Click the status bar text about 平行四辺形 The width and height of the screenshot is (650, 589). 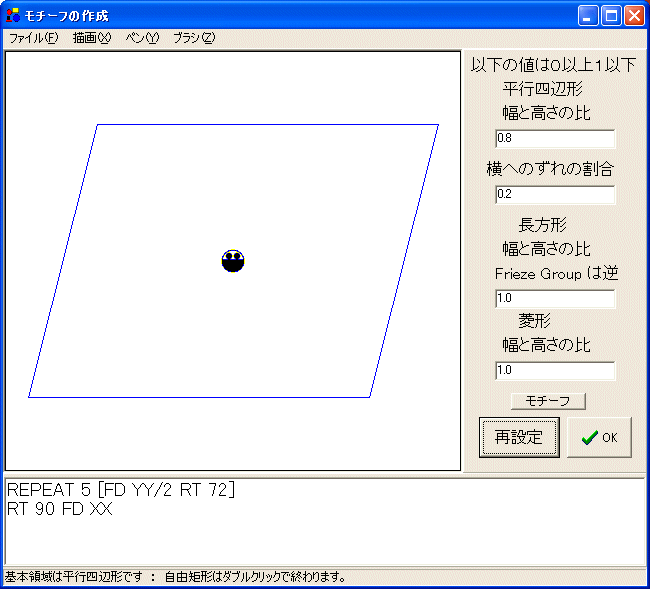tap(175, 577)
